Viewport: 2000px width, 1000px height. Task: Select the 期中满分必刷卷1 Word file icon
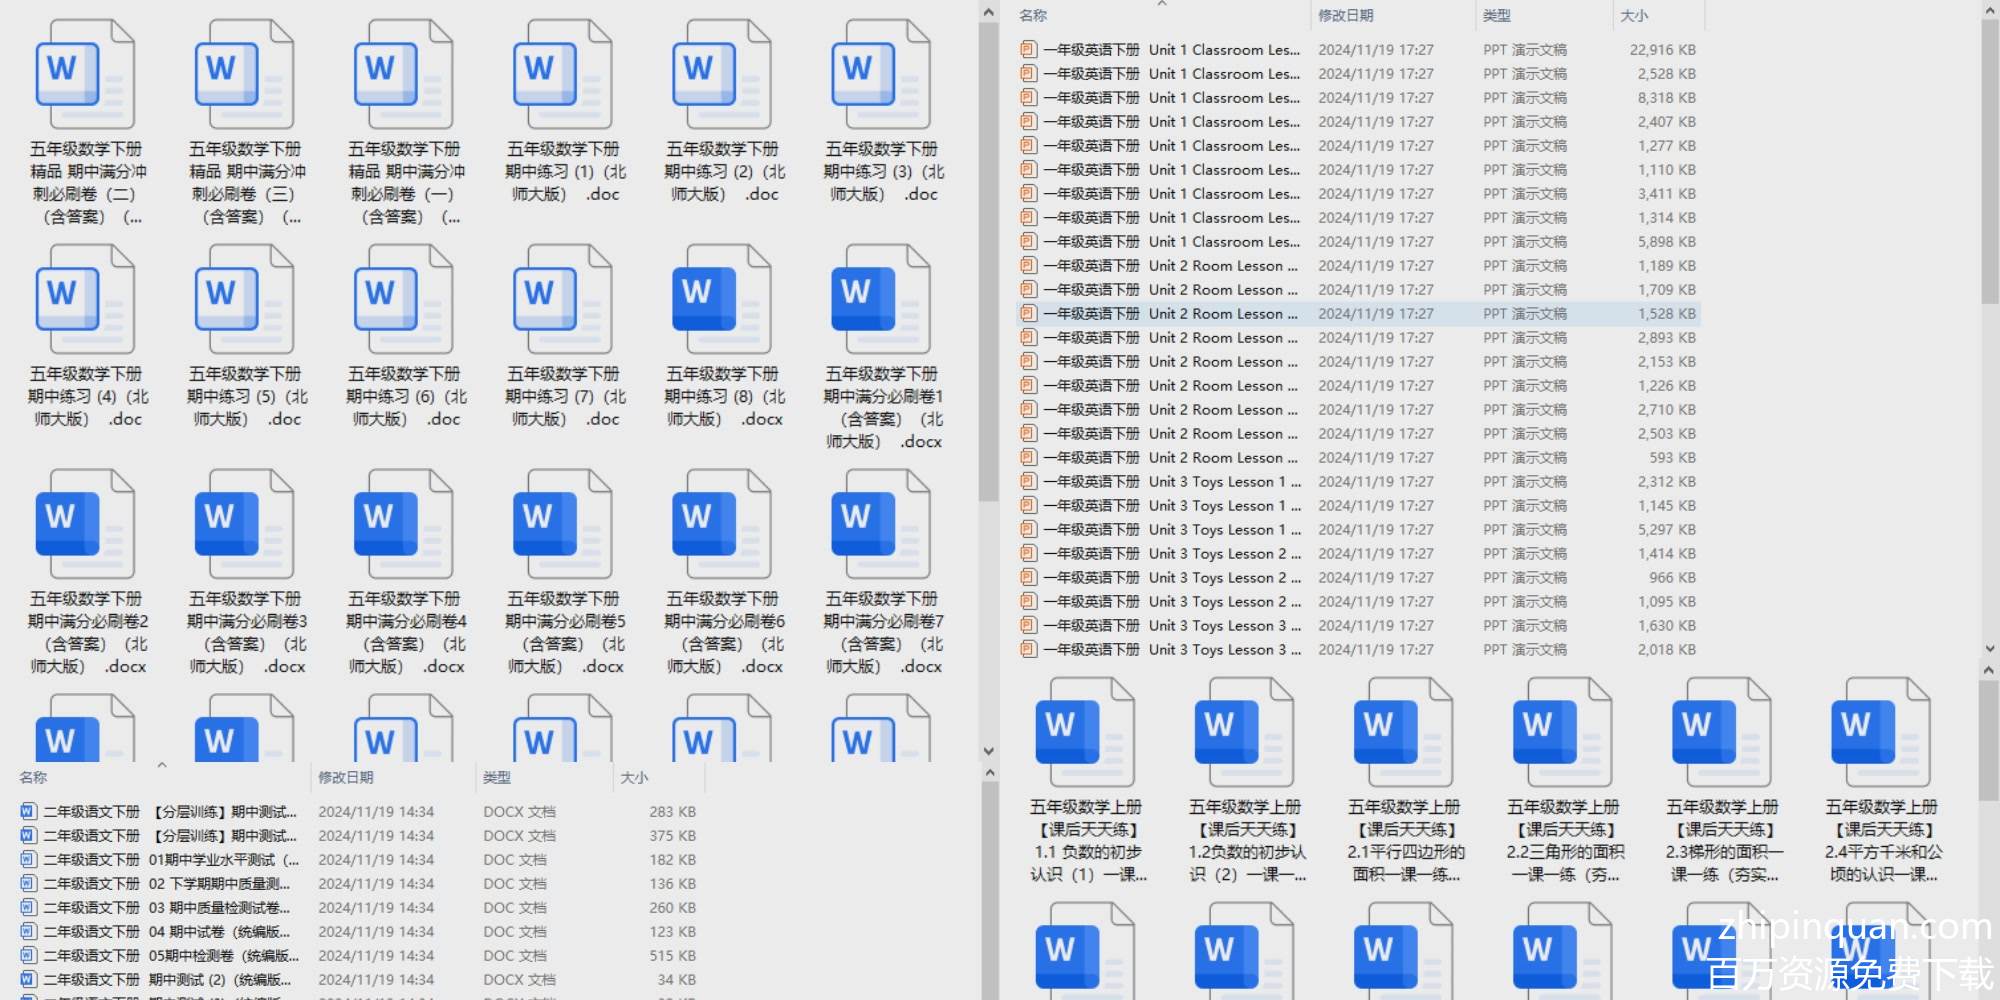[879, 300]
